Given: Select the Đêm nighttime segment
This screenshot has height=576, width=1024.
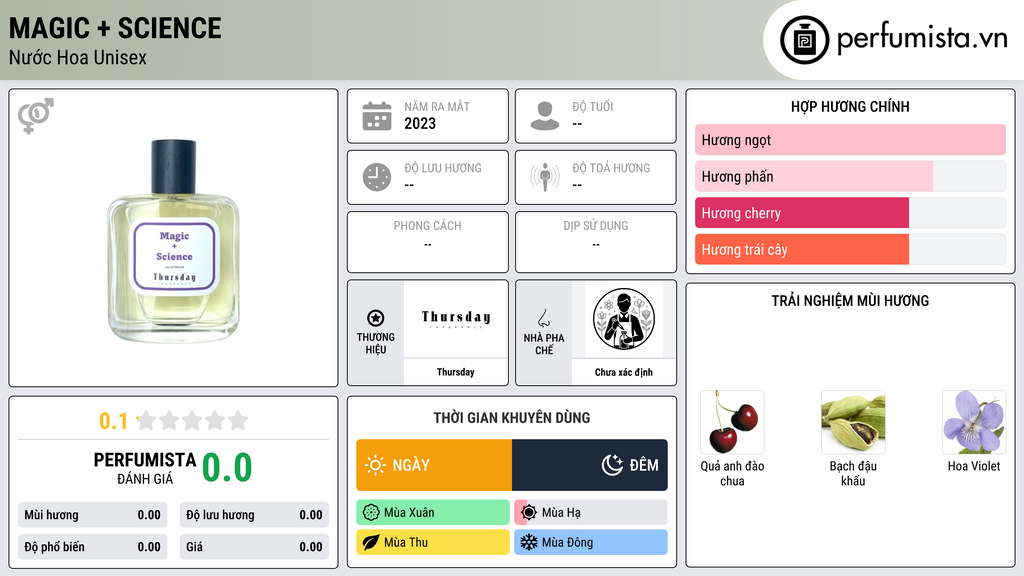Looking at the screenshot, I should (x=590, y=465).
